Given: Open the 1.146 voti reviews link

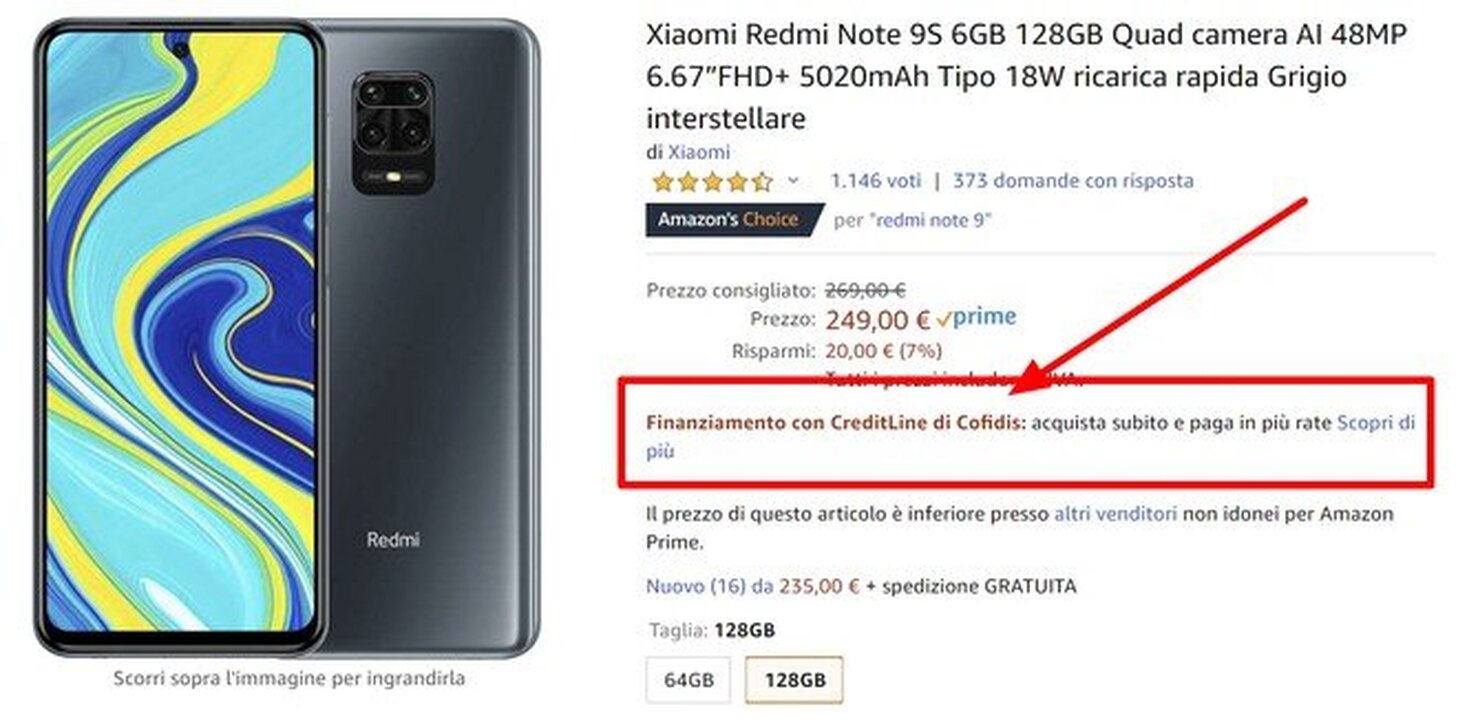Looking at the screenshot, I should coord(875,181).
